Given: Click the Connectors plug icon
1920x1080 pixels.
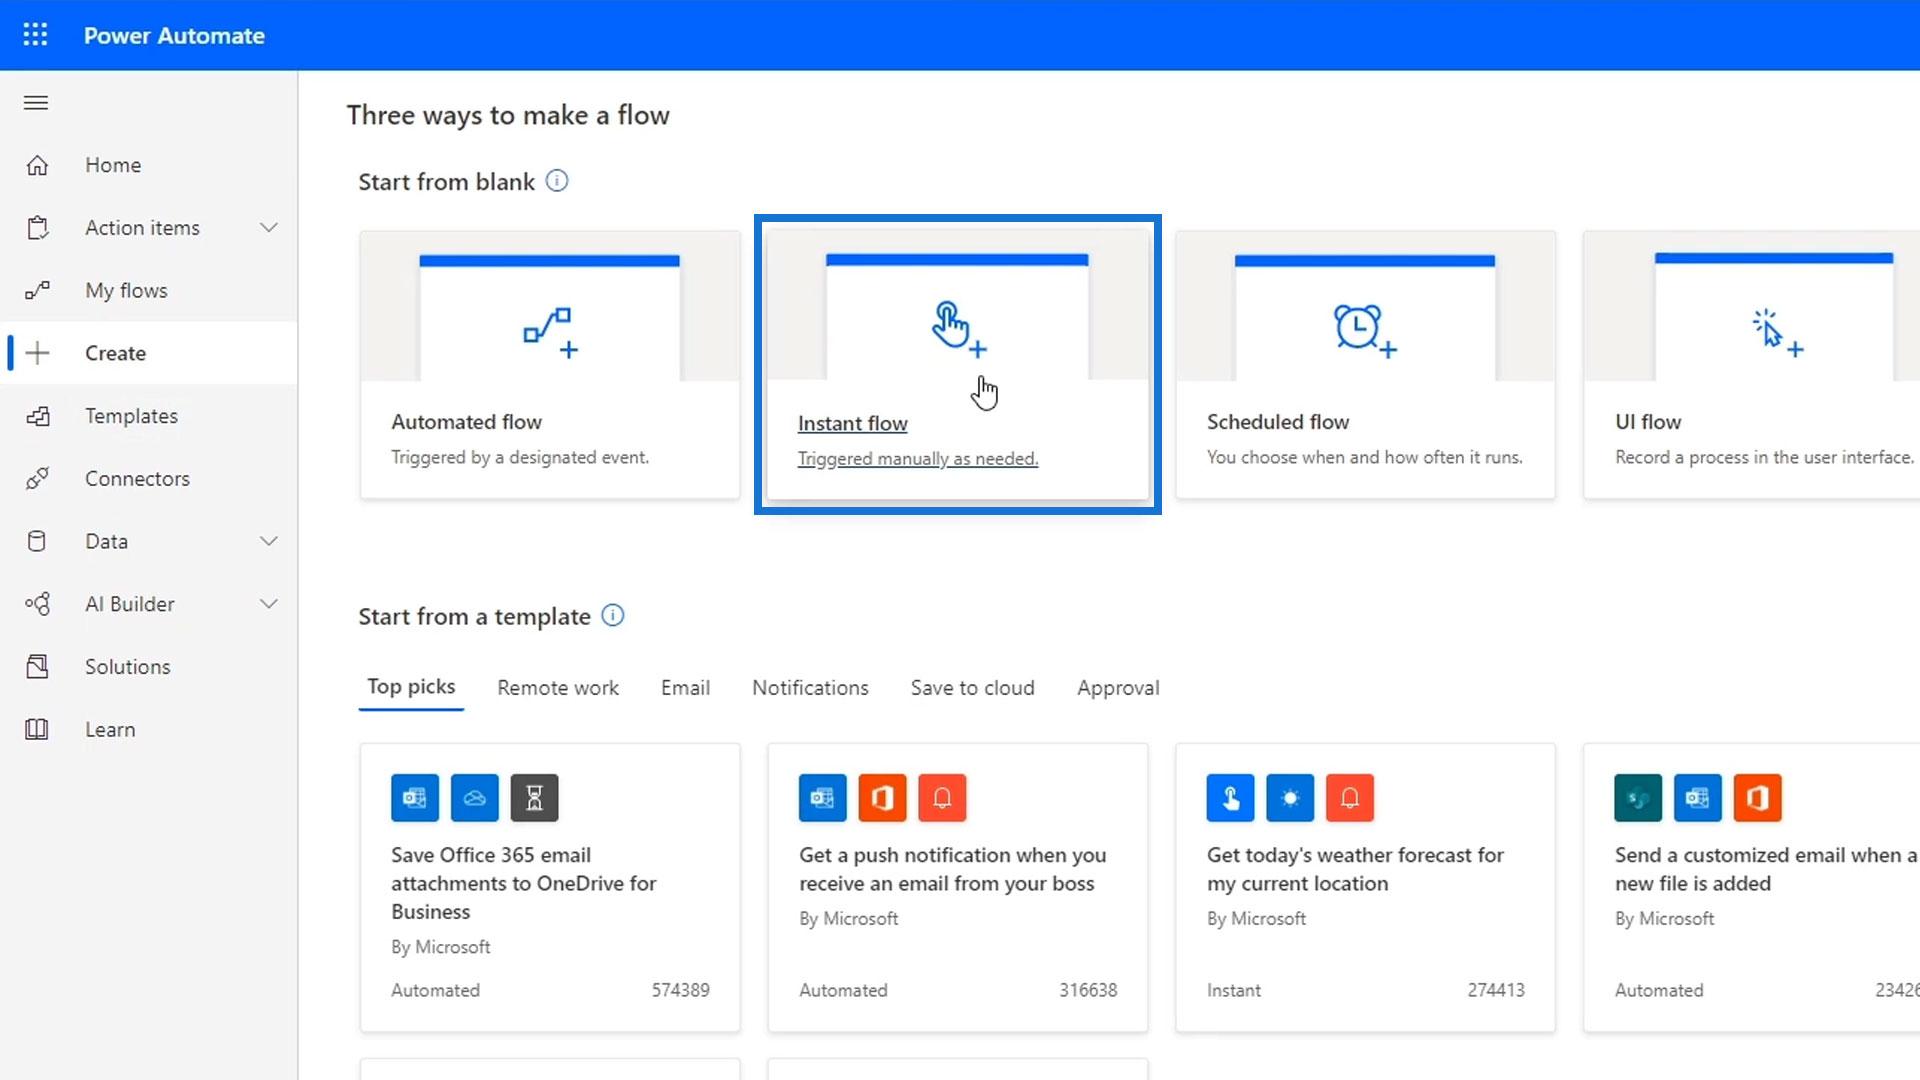Looking at the screenshot, I should click(x=37, y=479).
